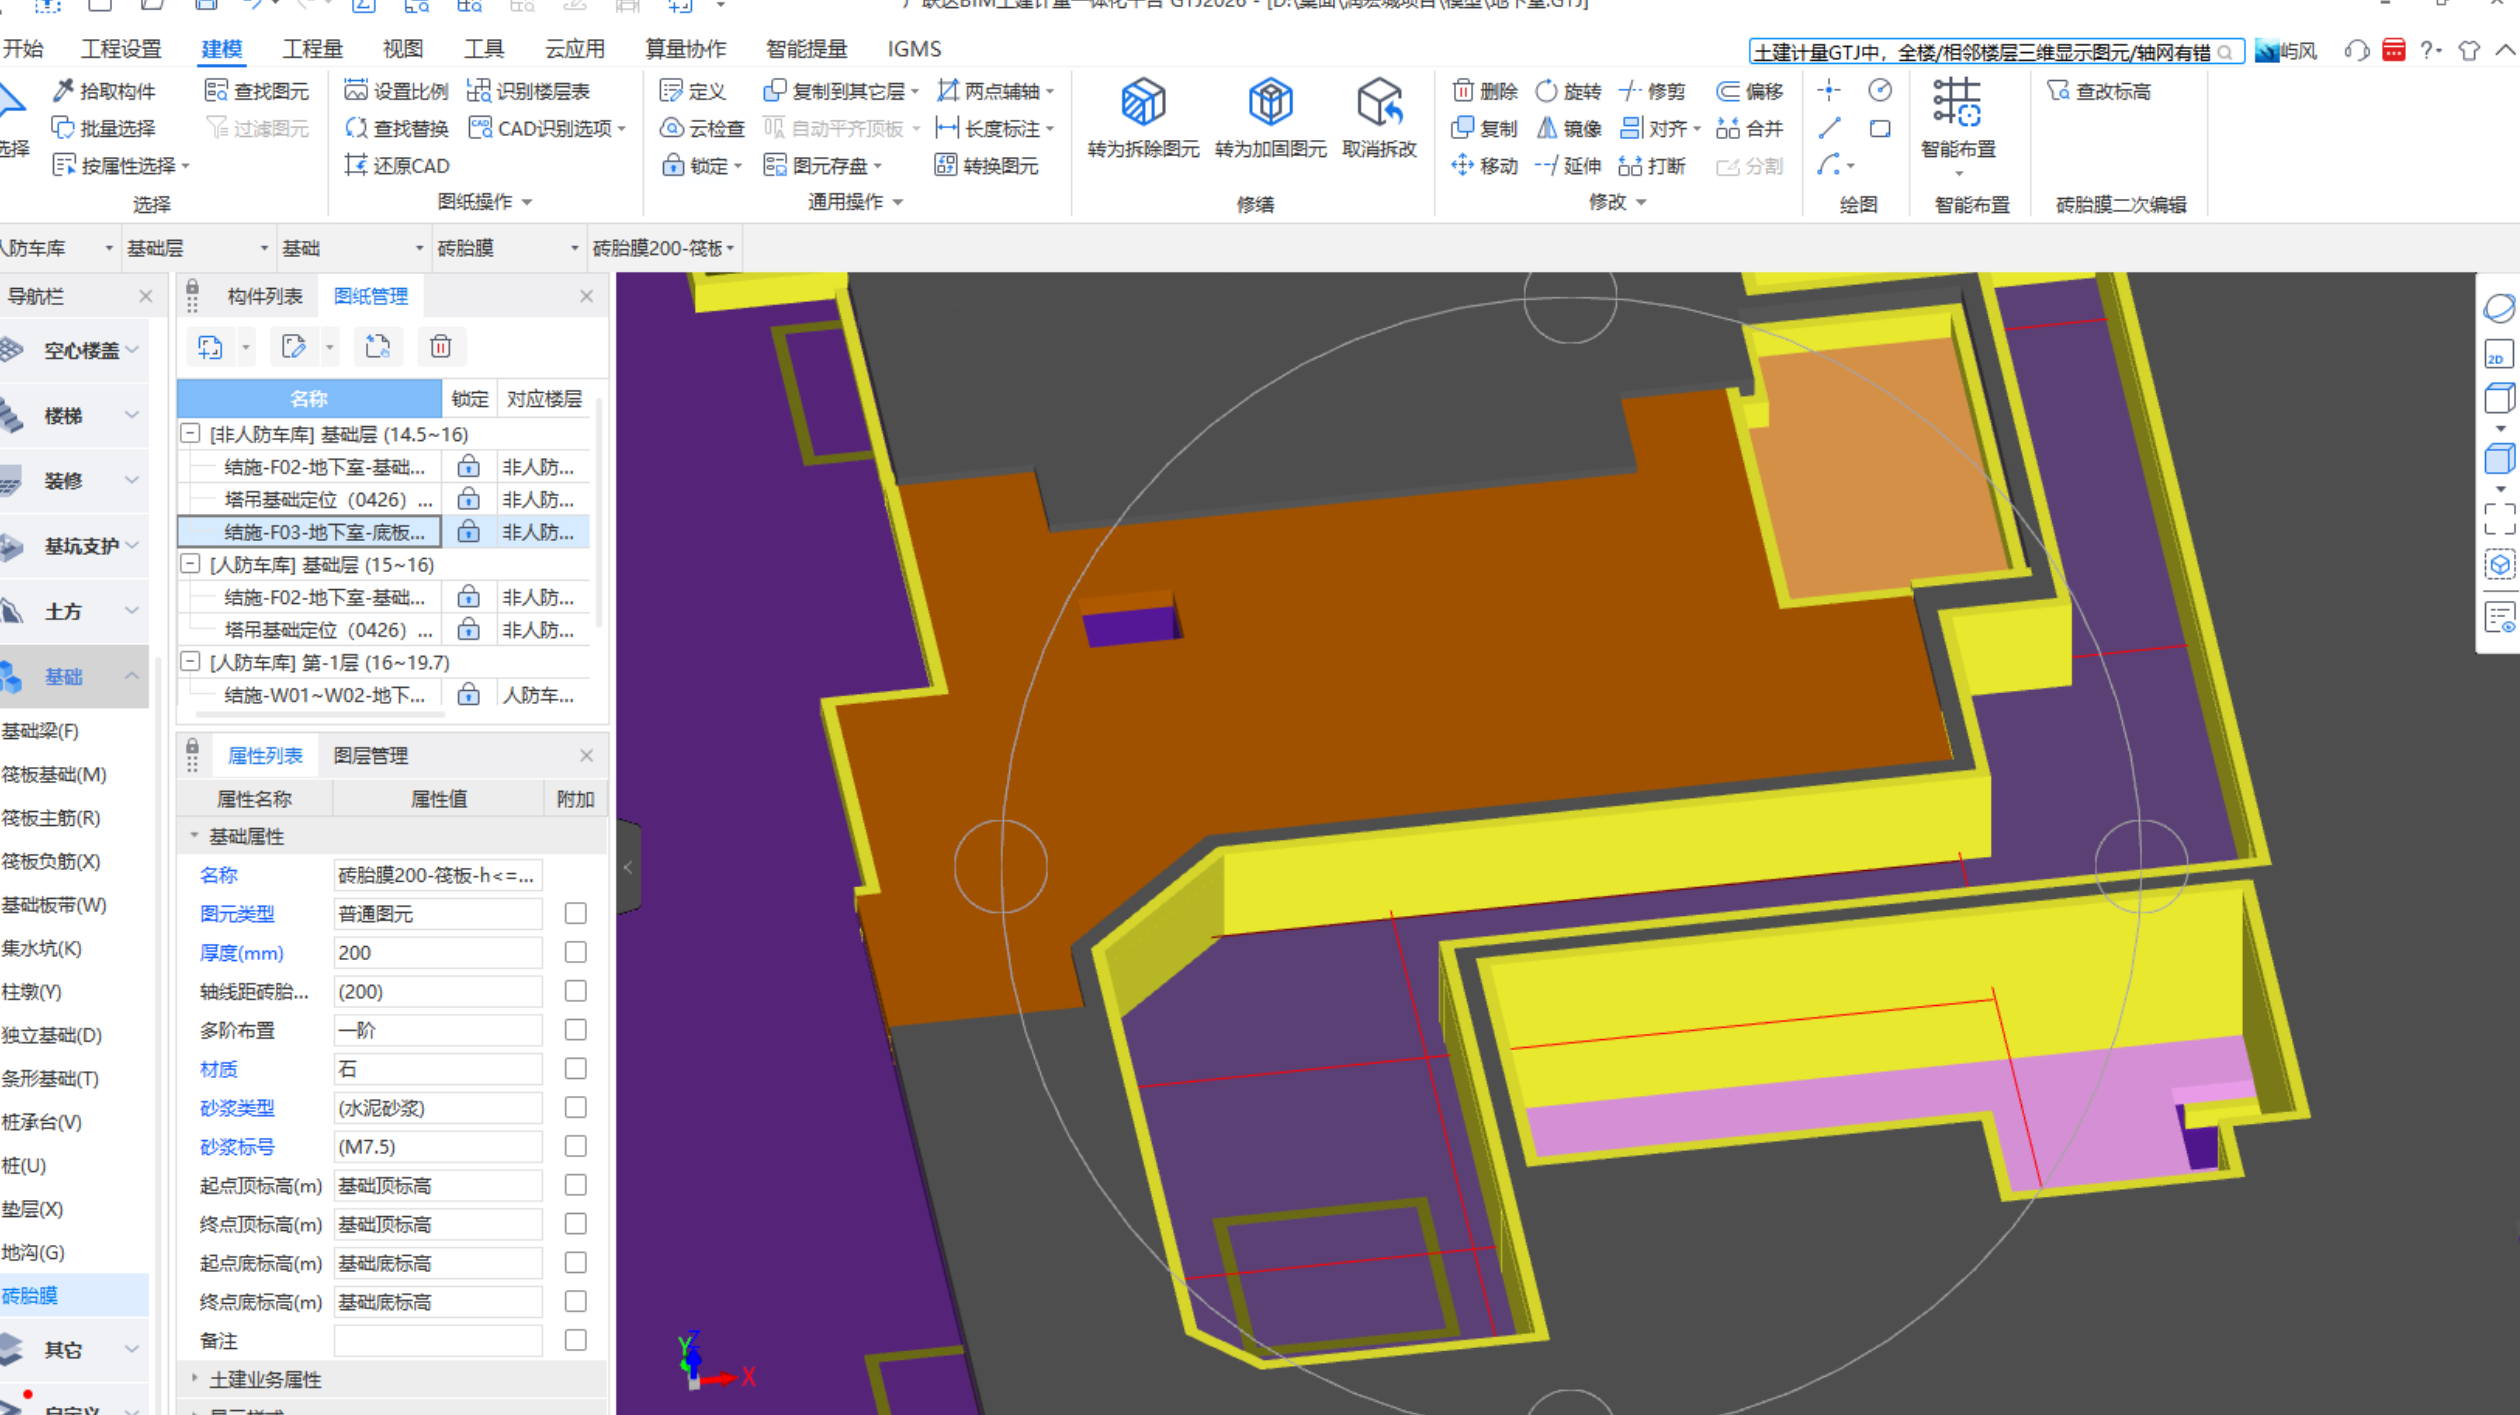
Task: Click the 取消拆改 icon
Action: tap(1379, 101)
